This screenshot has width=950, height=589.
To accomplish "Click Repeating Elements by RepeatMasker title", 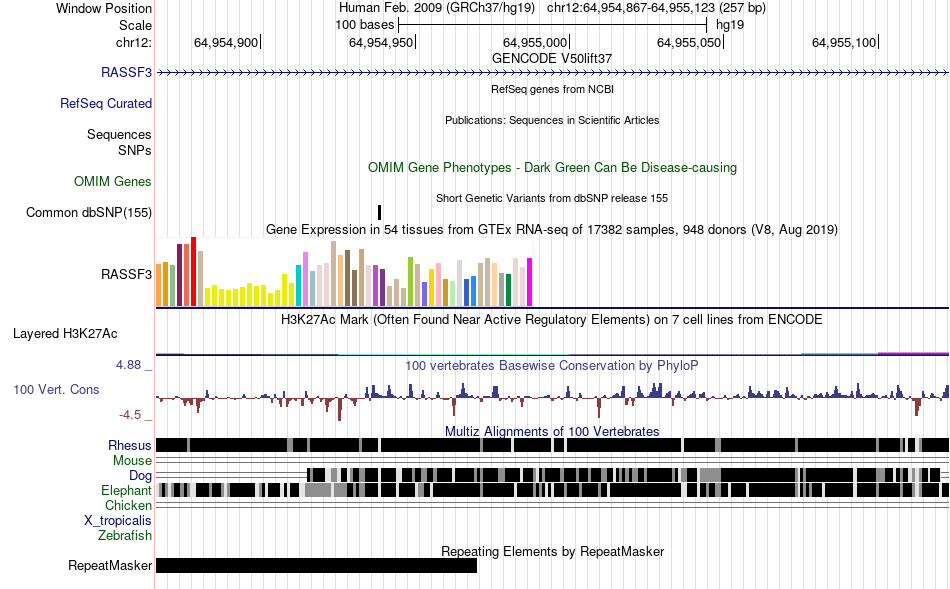I will tap(552, 551).
